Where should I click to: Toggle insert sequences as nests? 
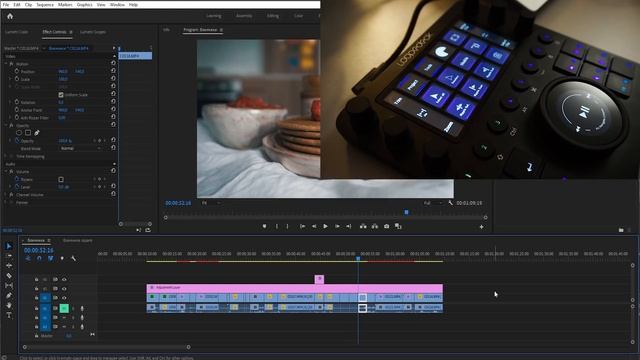tap(28, 258)
